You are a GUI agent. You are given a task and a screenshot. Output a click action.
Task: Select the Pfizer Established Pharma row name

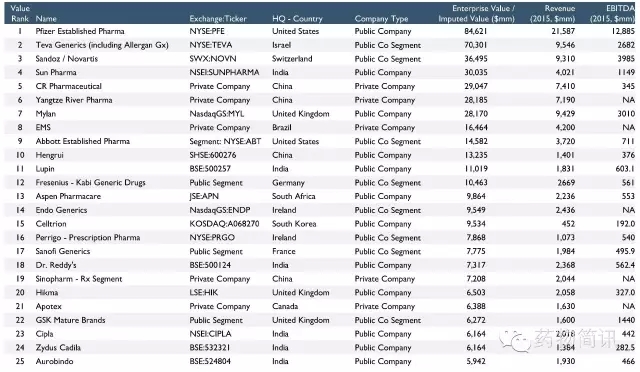pos(80,31)
